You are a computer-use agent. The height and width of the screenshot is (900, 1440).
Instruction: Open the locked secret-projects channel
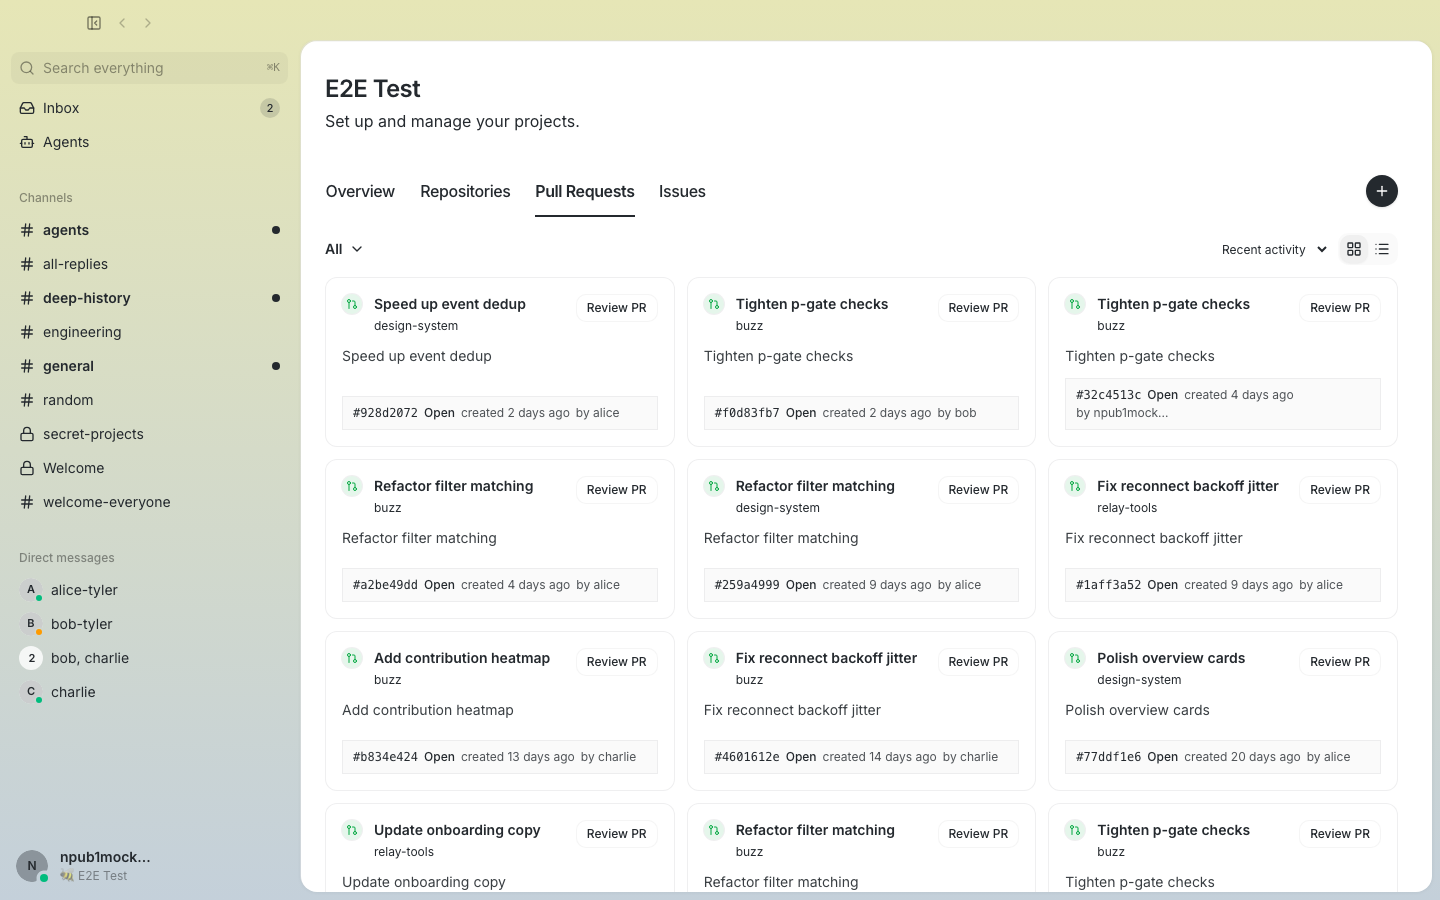click(149, 434)
